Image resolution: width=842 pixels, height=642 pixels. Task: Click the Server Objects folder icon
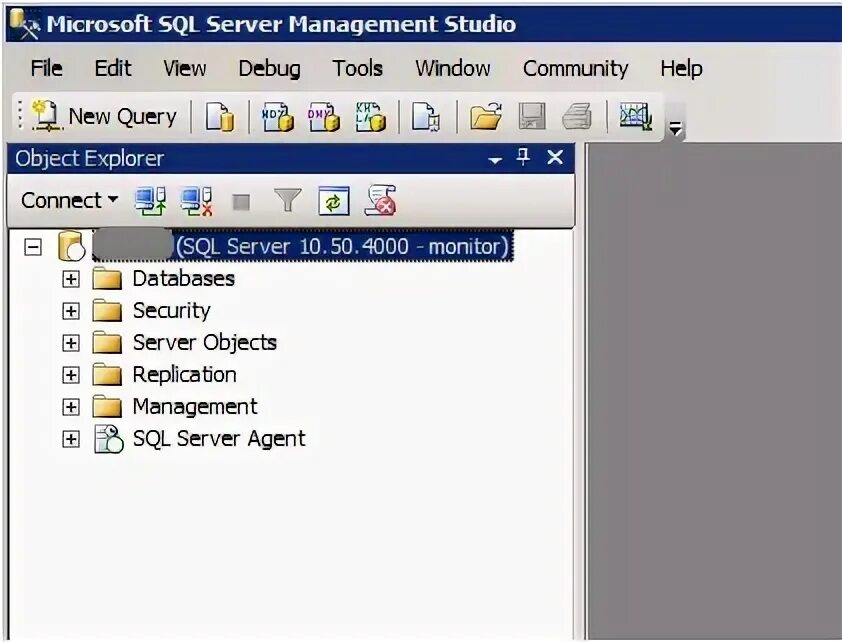pos(107,343)
